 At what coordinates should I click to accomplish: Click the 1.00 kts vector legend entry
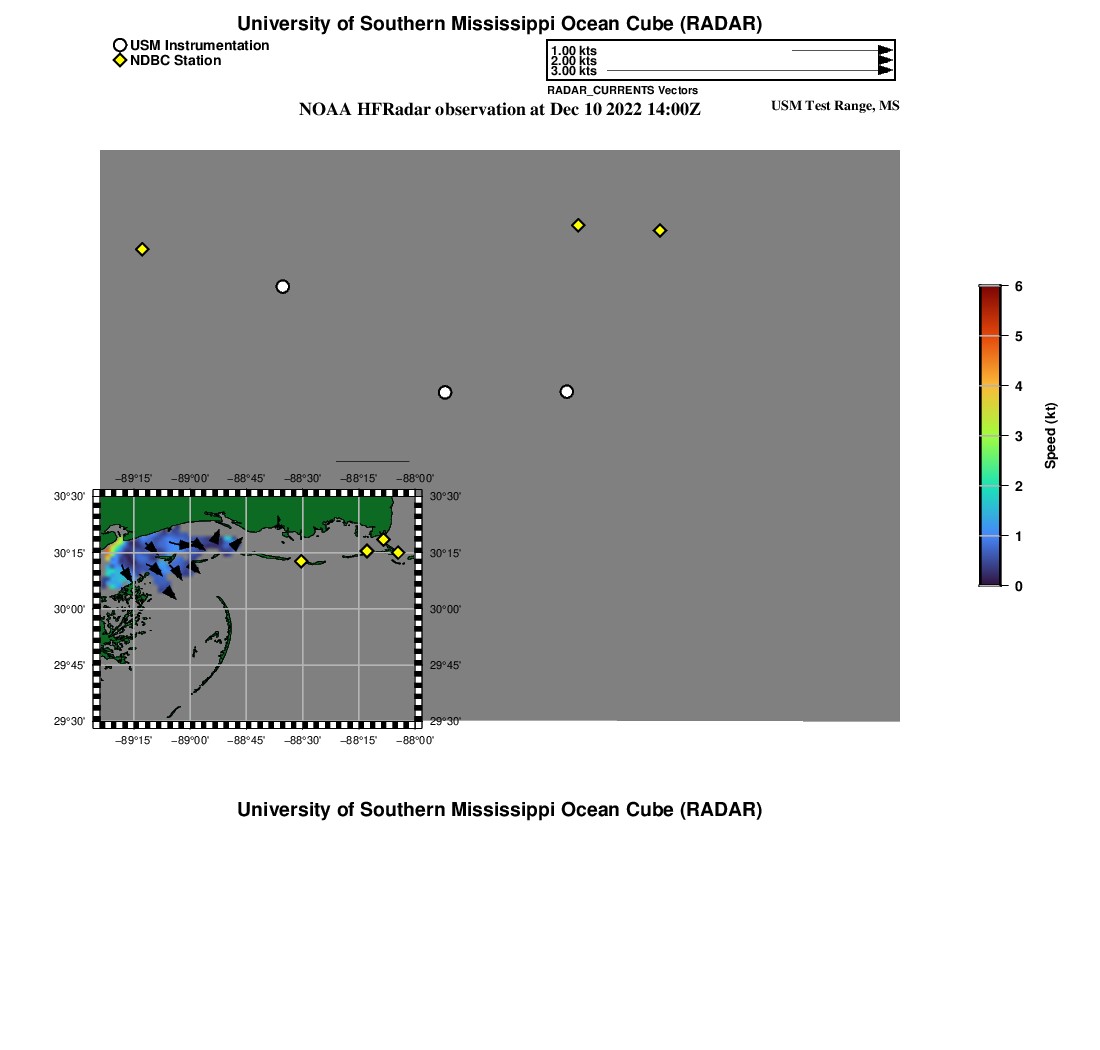coord(574,51)
